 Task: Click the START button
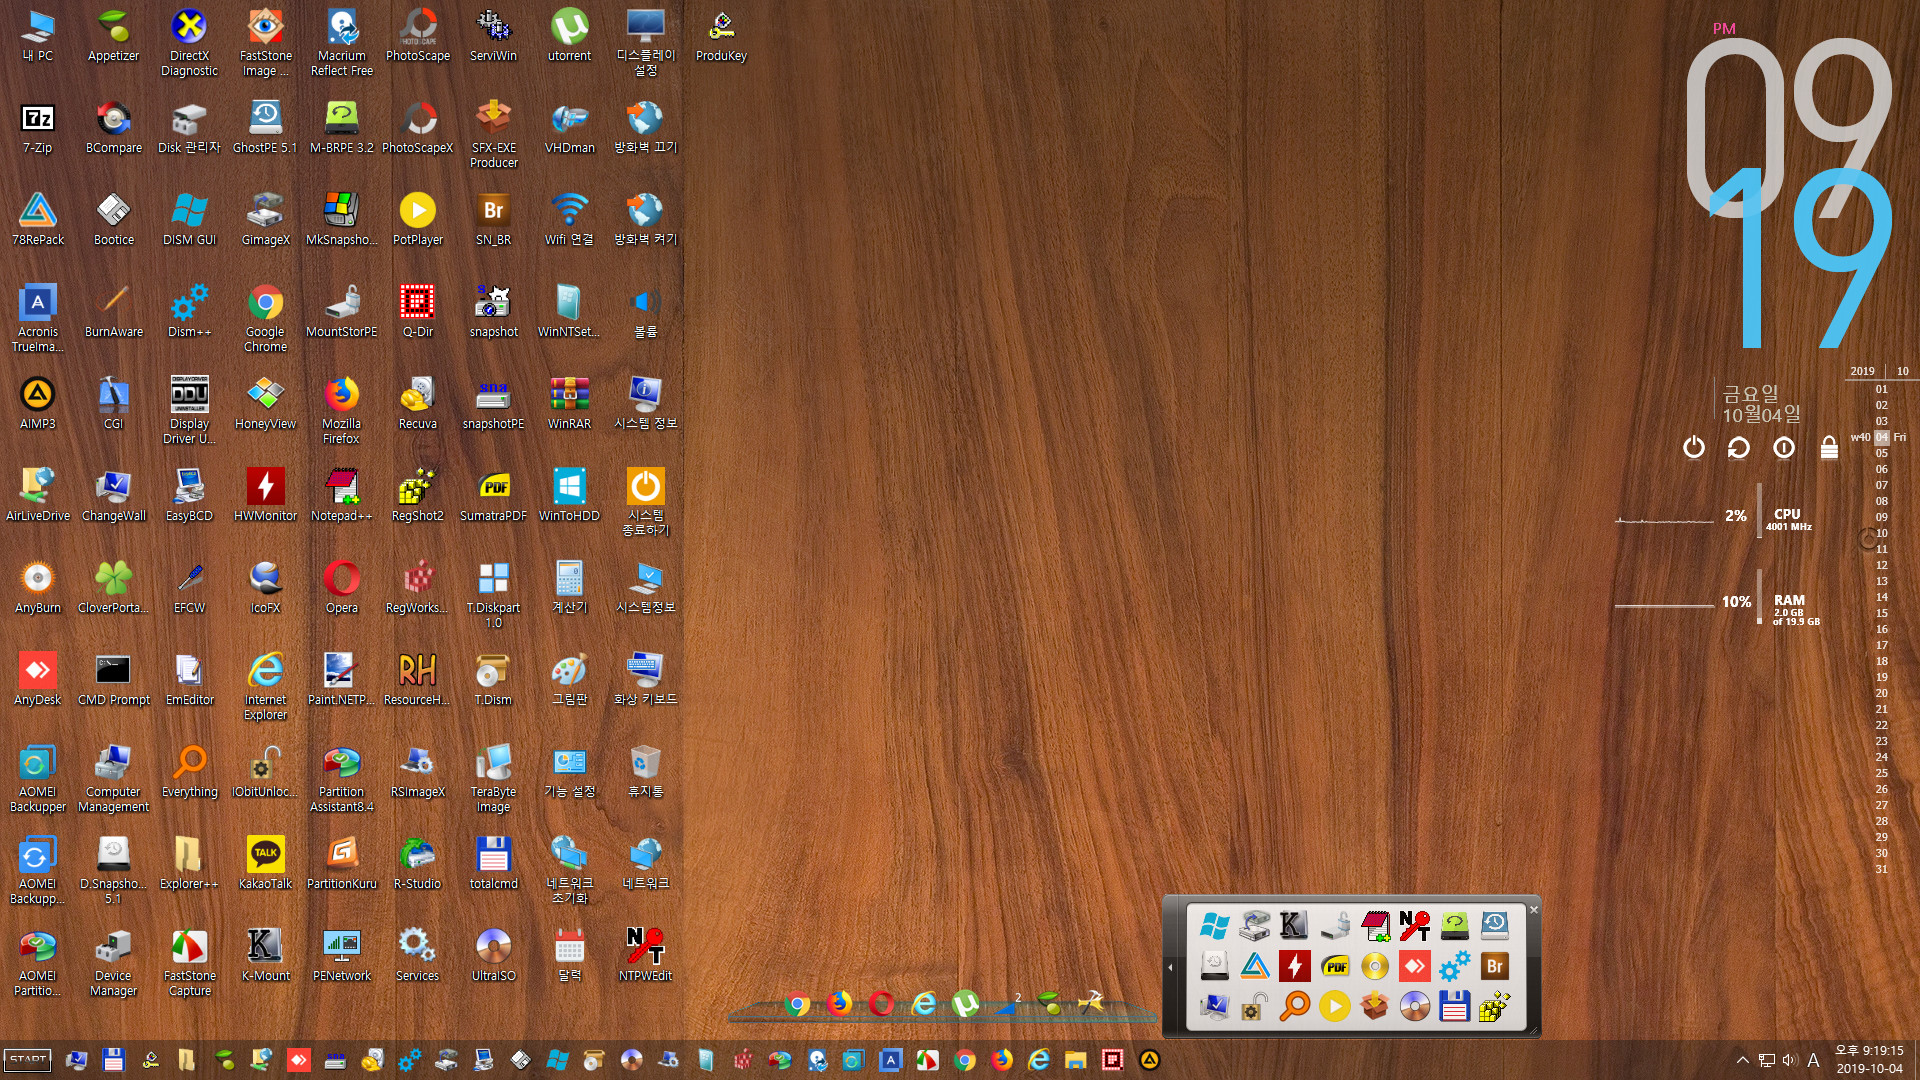pos(28,1060)
